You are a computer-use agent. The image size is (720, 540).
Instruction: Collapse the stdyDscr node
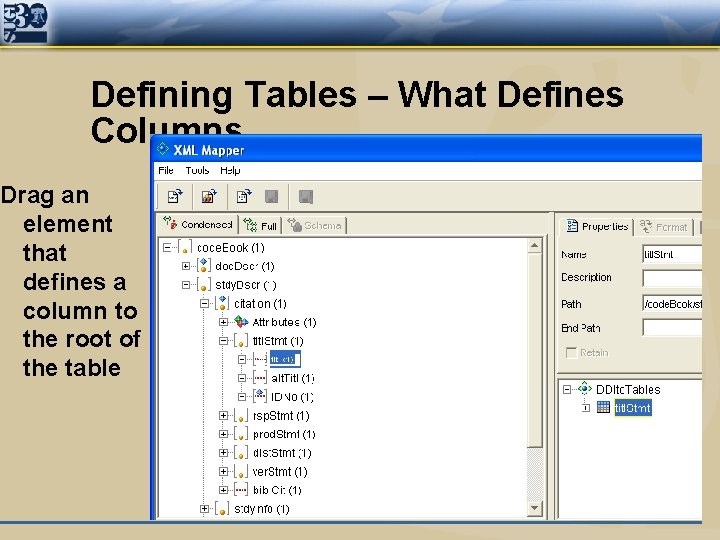tap(186, 285)
